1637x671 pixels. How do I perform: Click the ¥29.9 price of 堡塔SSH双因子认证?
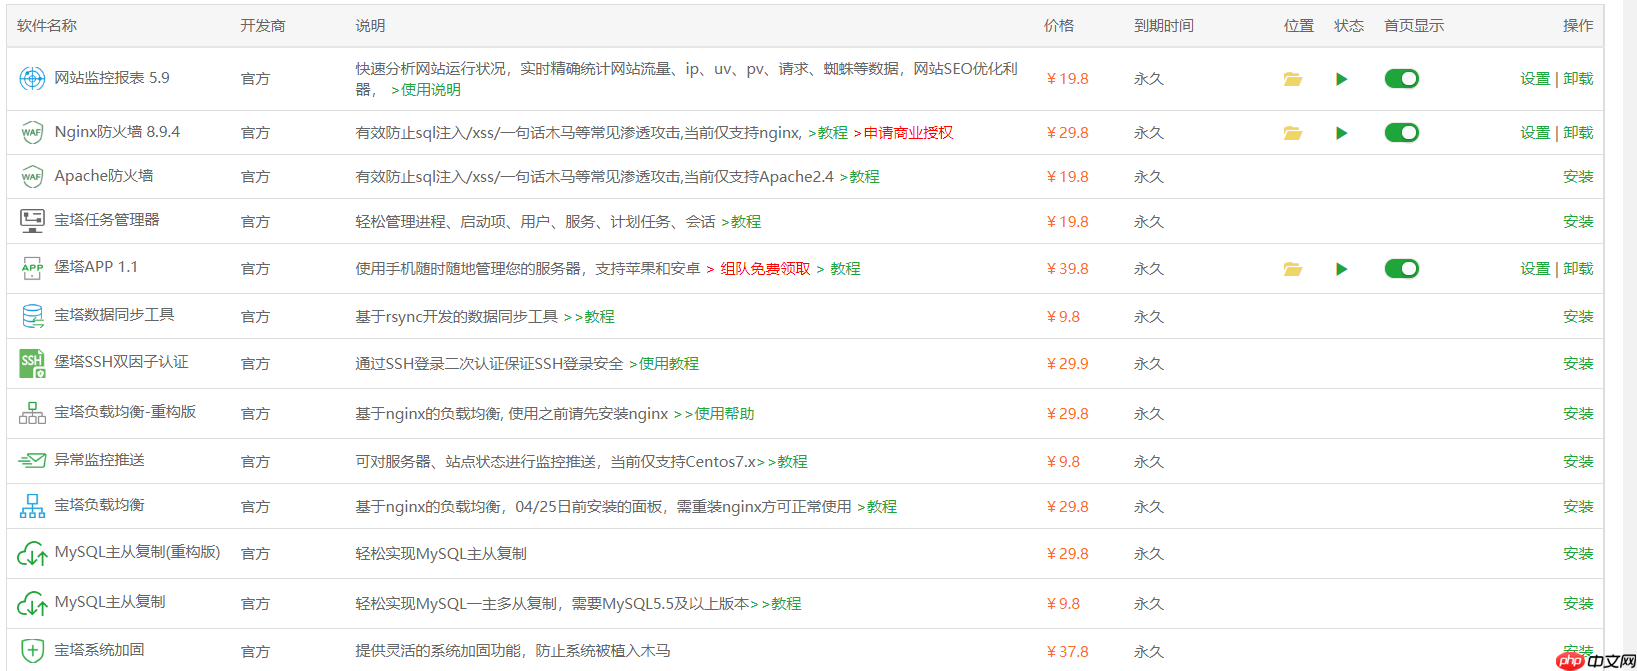tap(1067, 364)
